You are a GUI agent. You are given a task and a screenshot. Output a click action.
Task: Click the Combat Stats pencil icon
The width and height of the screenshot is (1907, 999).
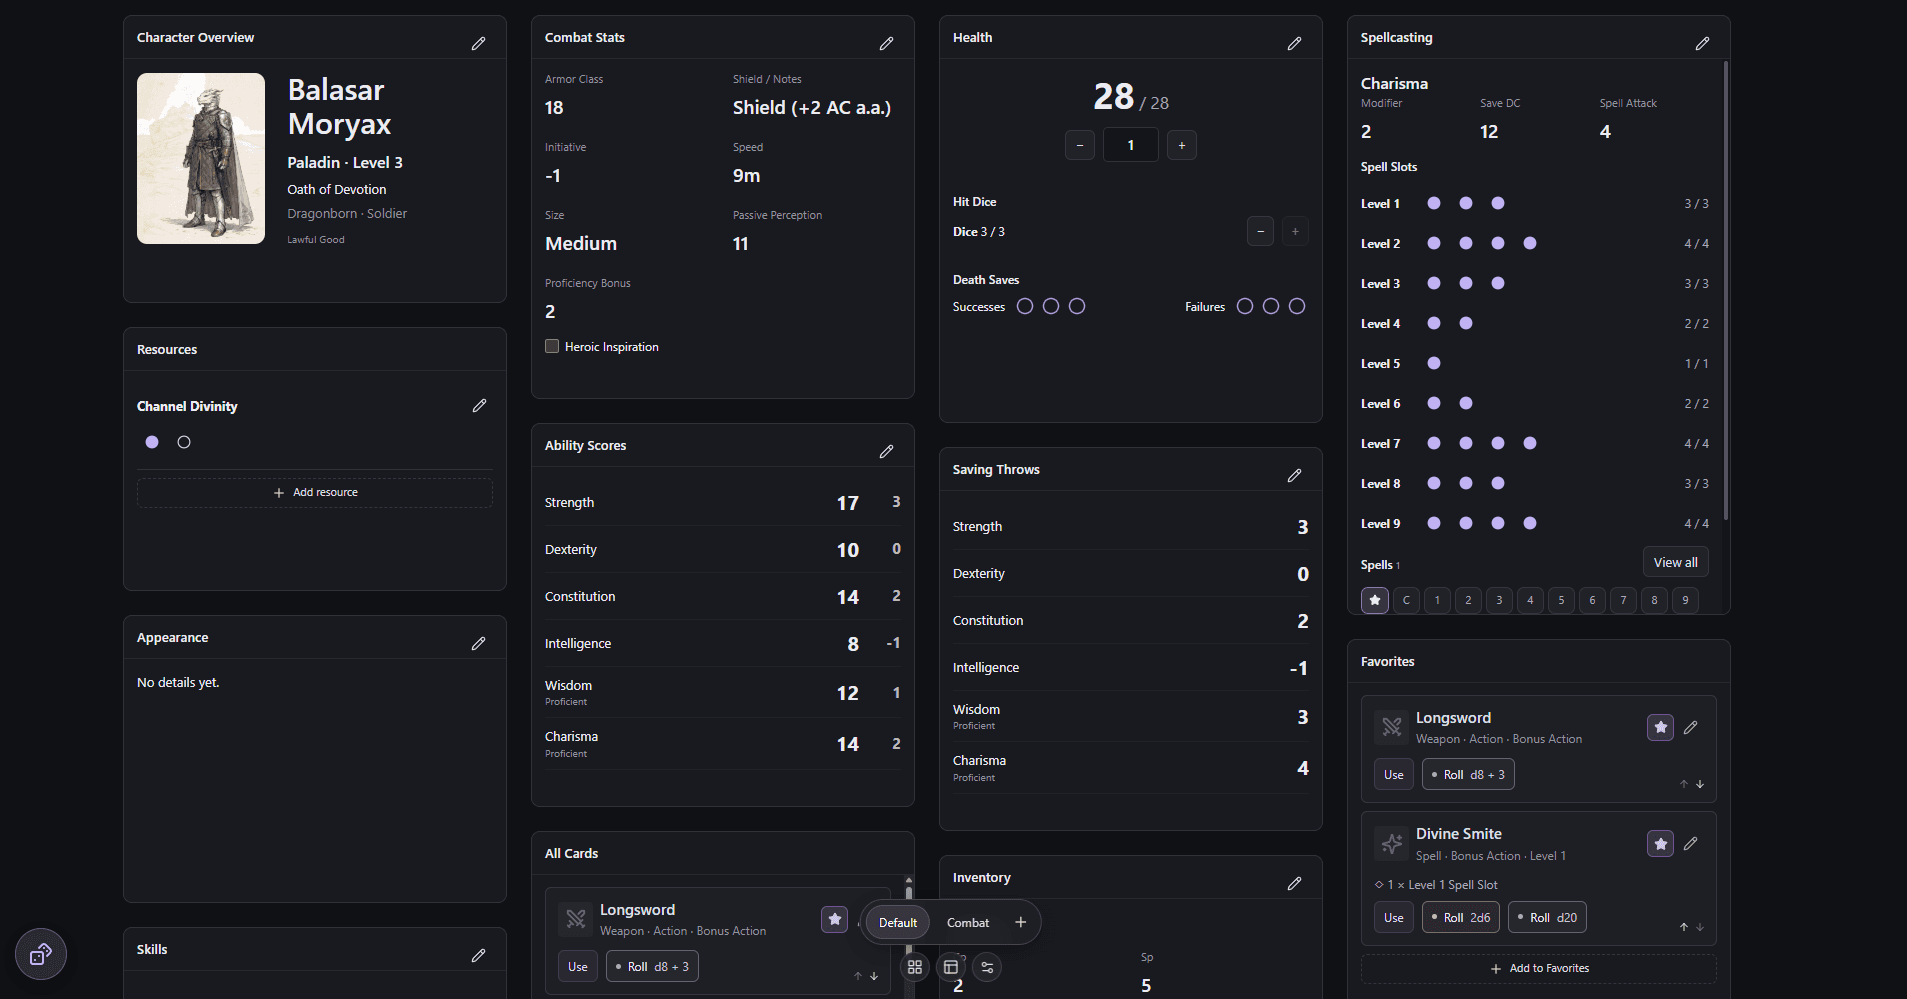pyautogui.click(x=887, y=43)
